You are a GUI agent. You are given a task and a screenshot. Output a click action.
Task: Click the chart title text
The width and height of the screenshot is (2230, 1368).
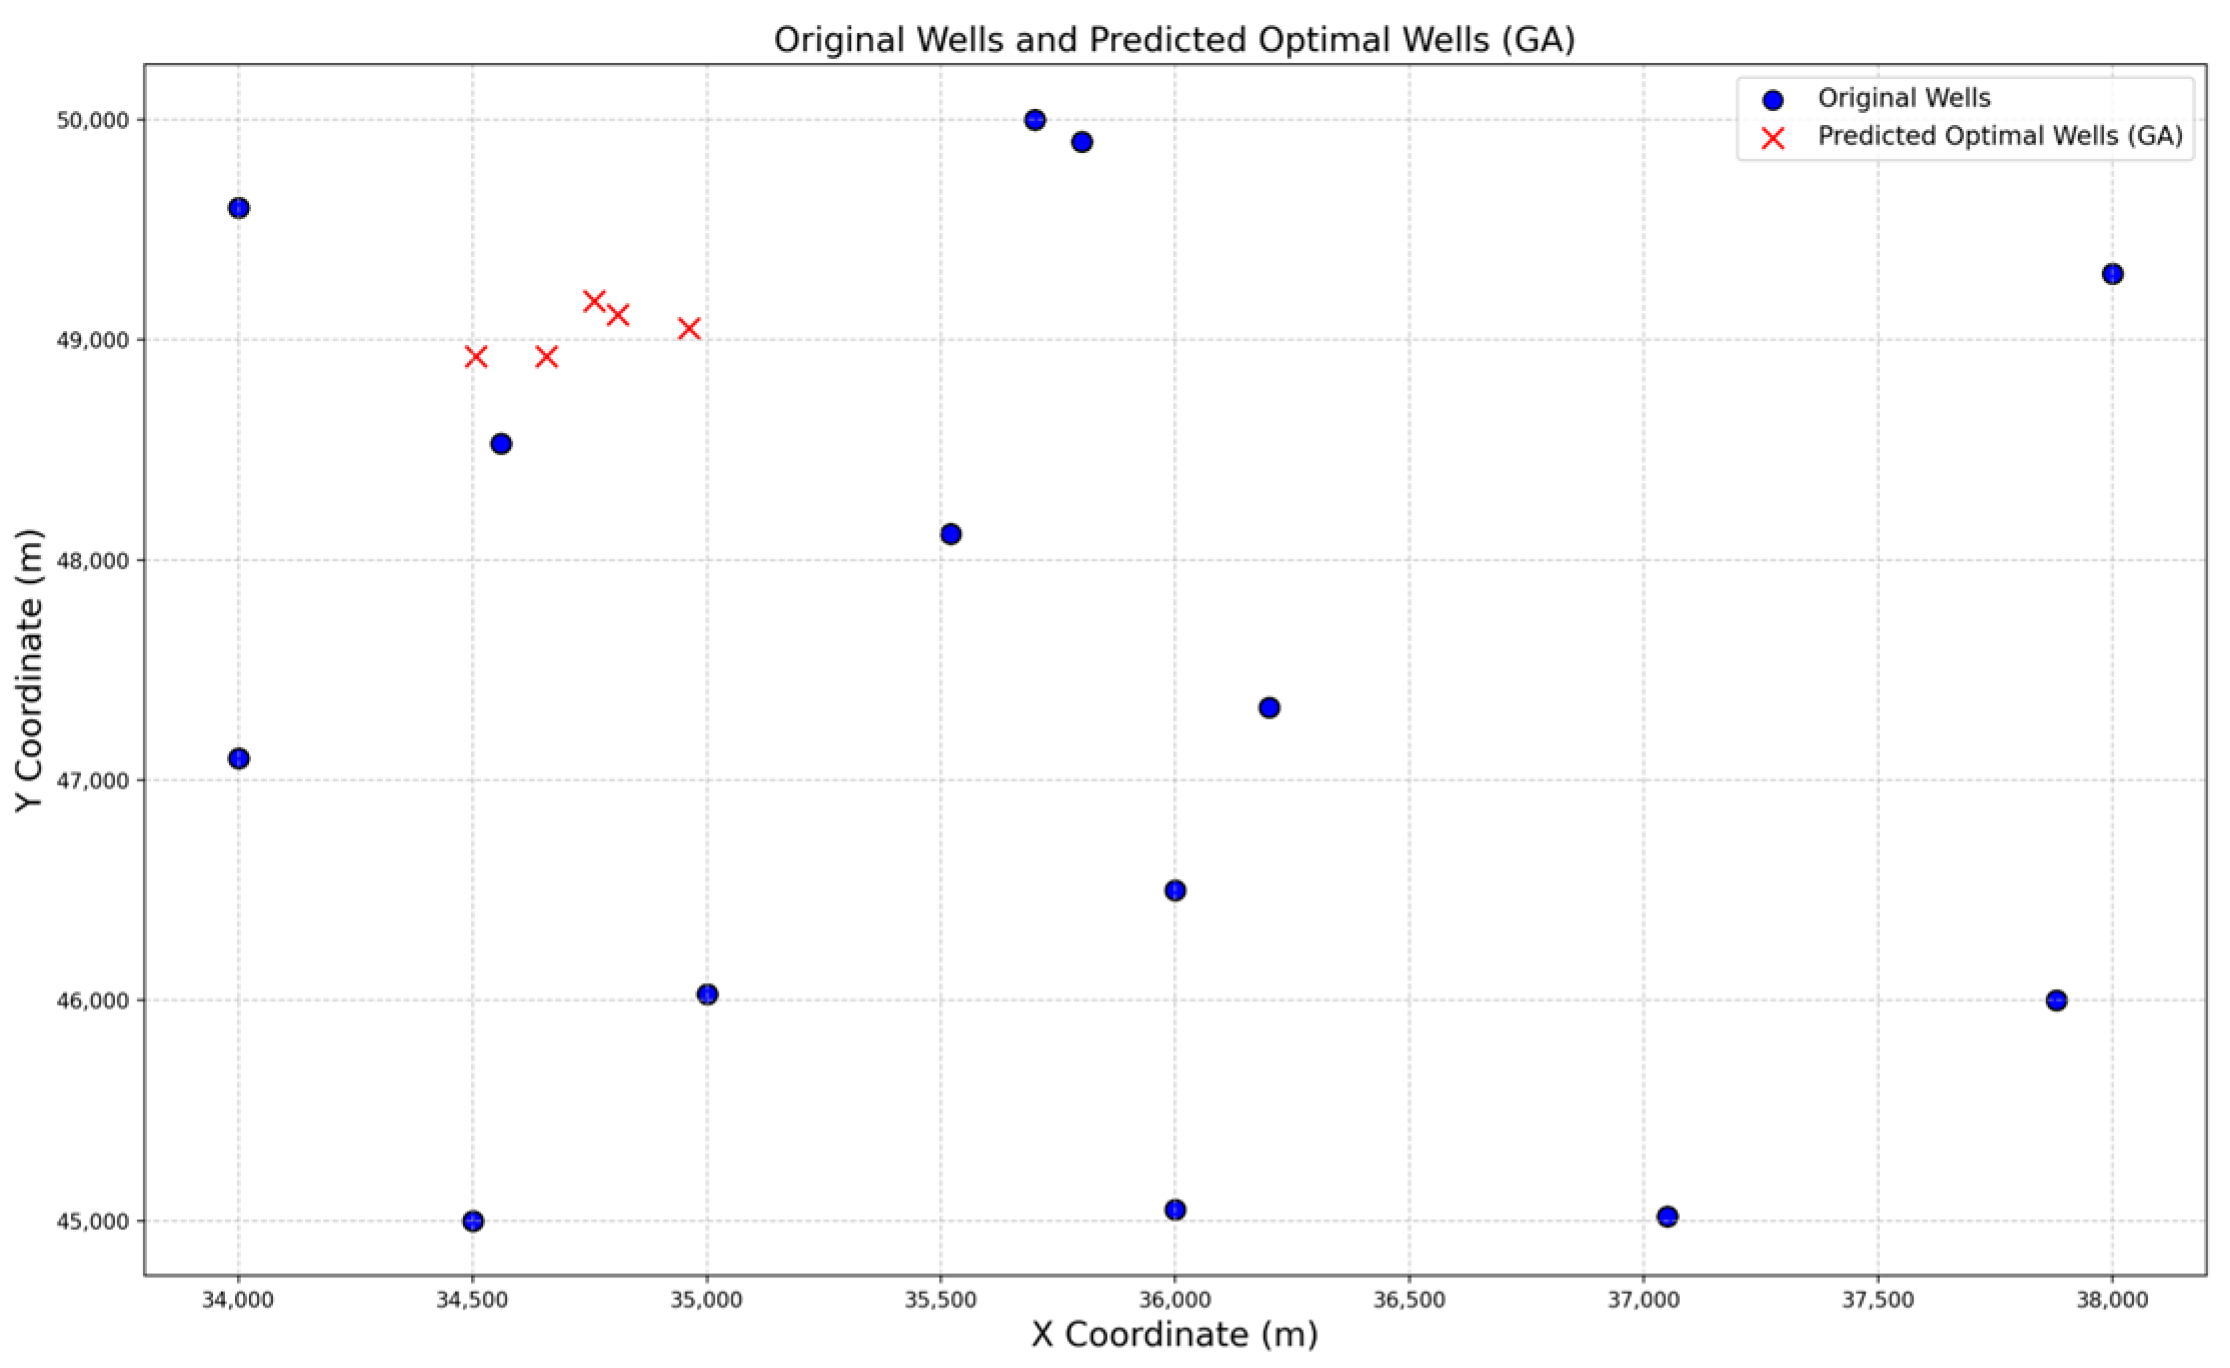pyautogui.click(x=1174, y=40)
